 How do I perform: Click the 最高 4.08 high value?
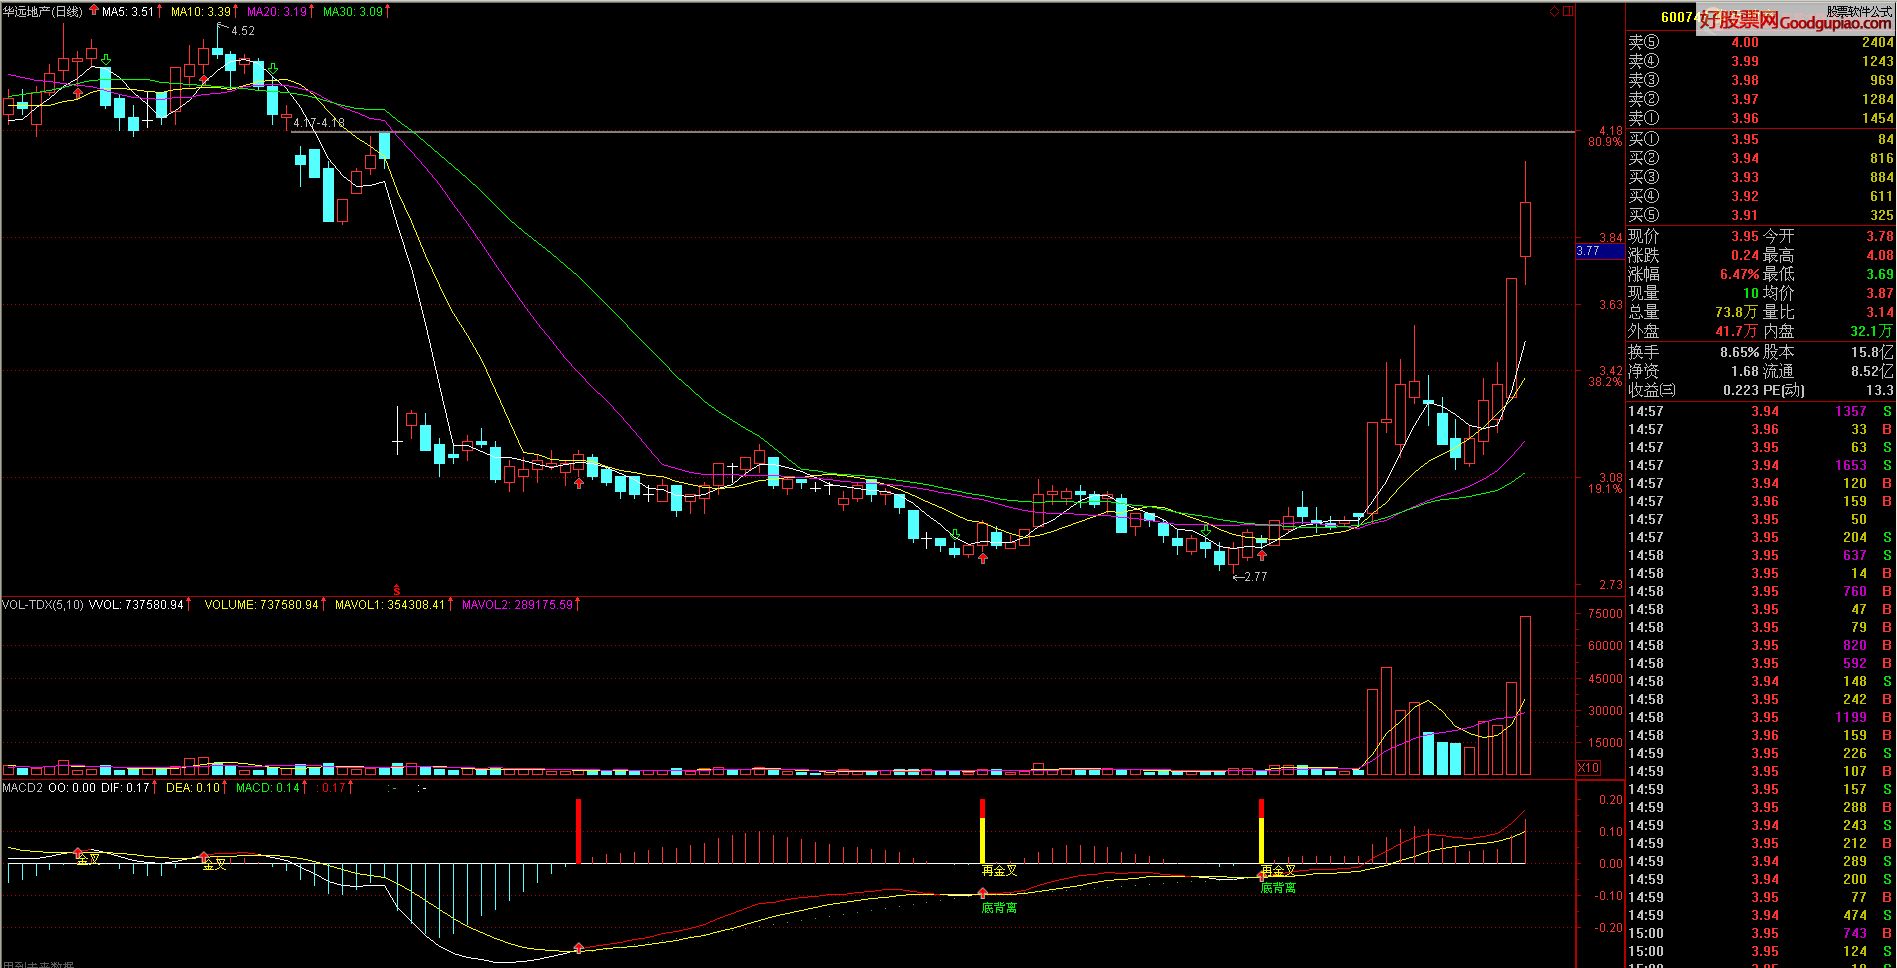[1879, 255]
